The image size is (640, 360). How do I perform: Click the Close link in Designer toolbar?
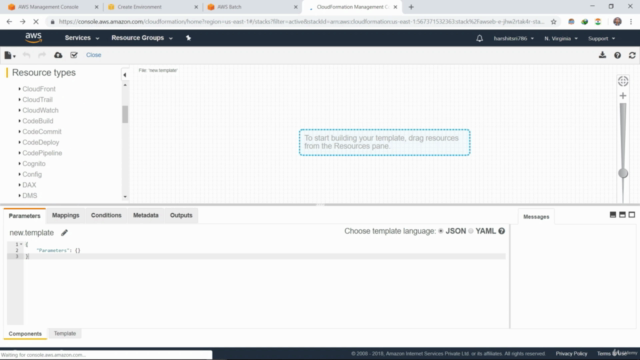93,55
